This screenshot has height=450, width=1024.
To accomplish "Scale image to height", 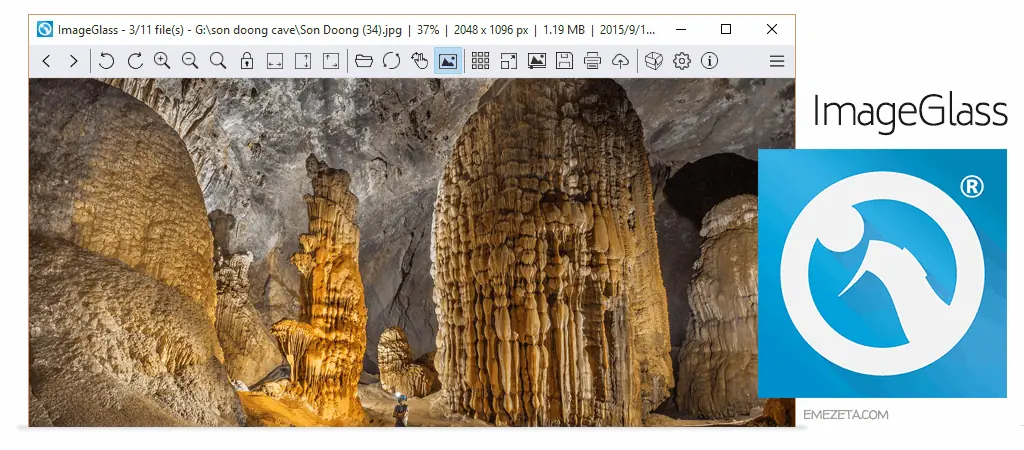I will tap(303, 61).
